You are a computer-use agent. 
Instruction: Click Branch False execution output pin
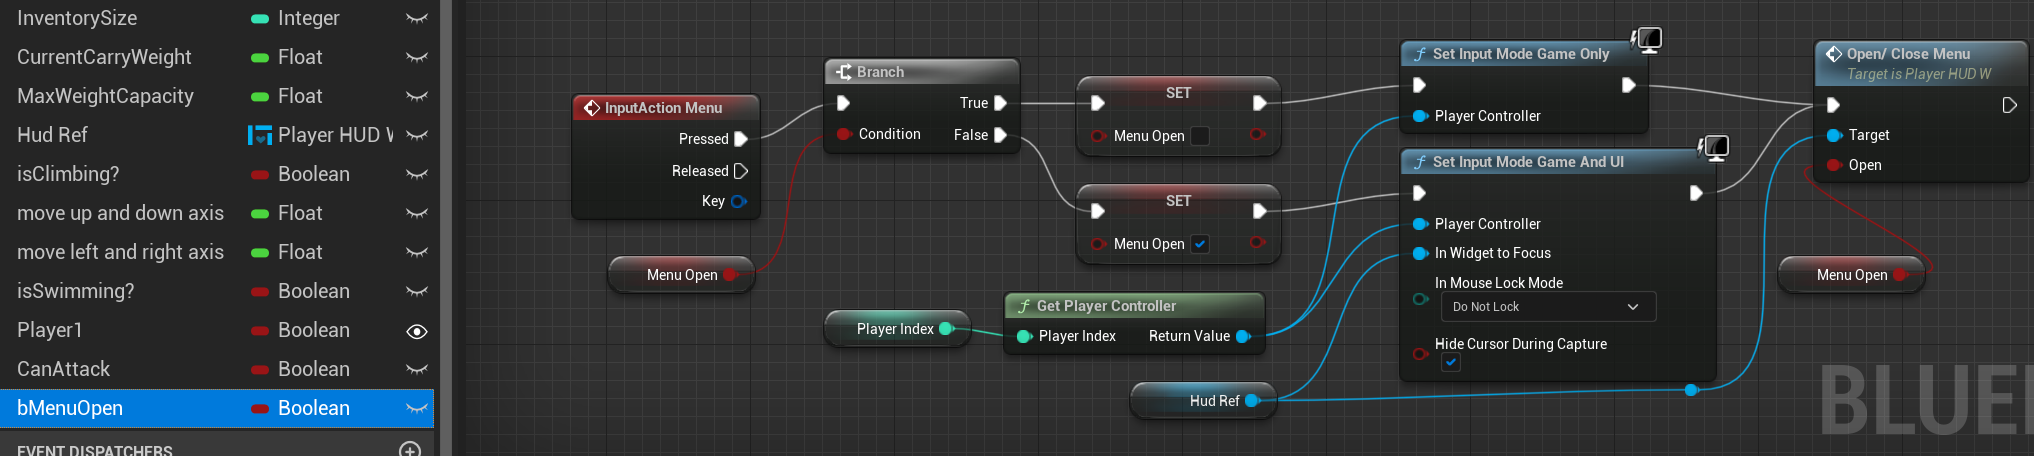coord(1000,135)
